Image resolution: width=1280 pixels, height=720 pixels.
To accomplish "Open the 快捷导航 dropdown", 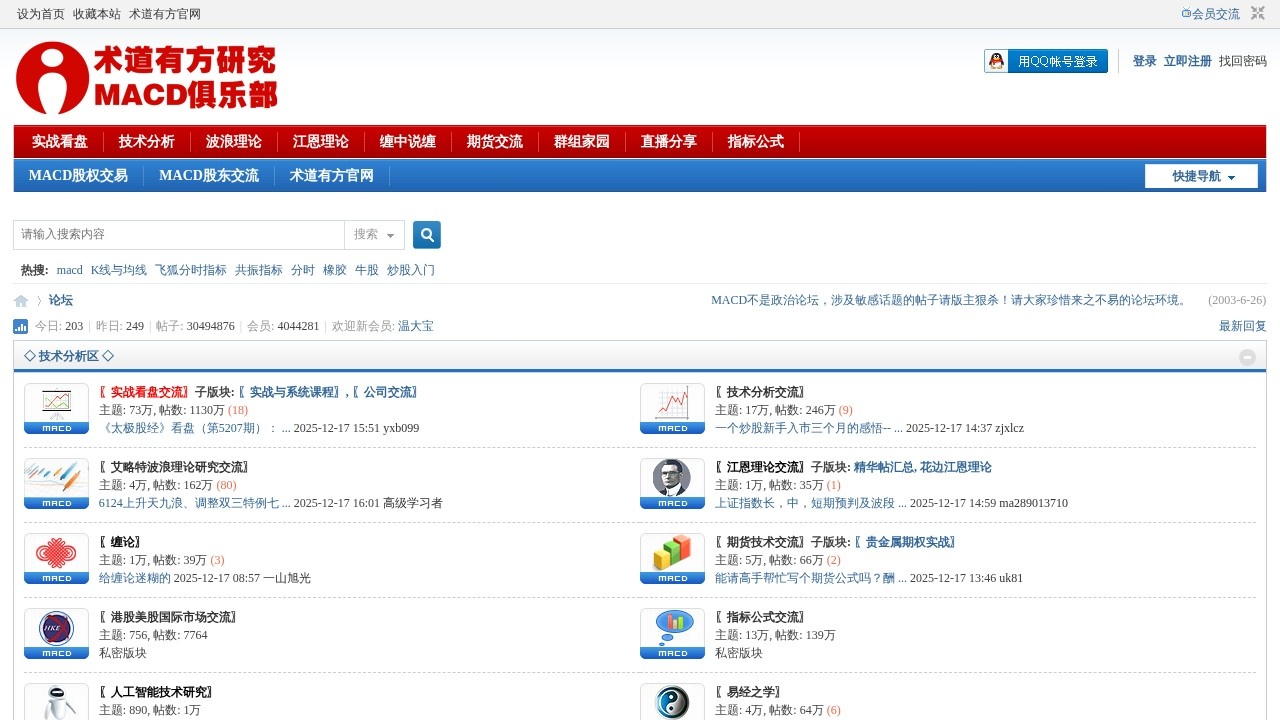I will (x=1201, y=176).
